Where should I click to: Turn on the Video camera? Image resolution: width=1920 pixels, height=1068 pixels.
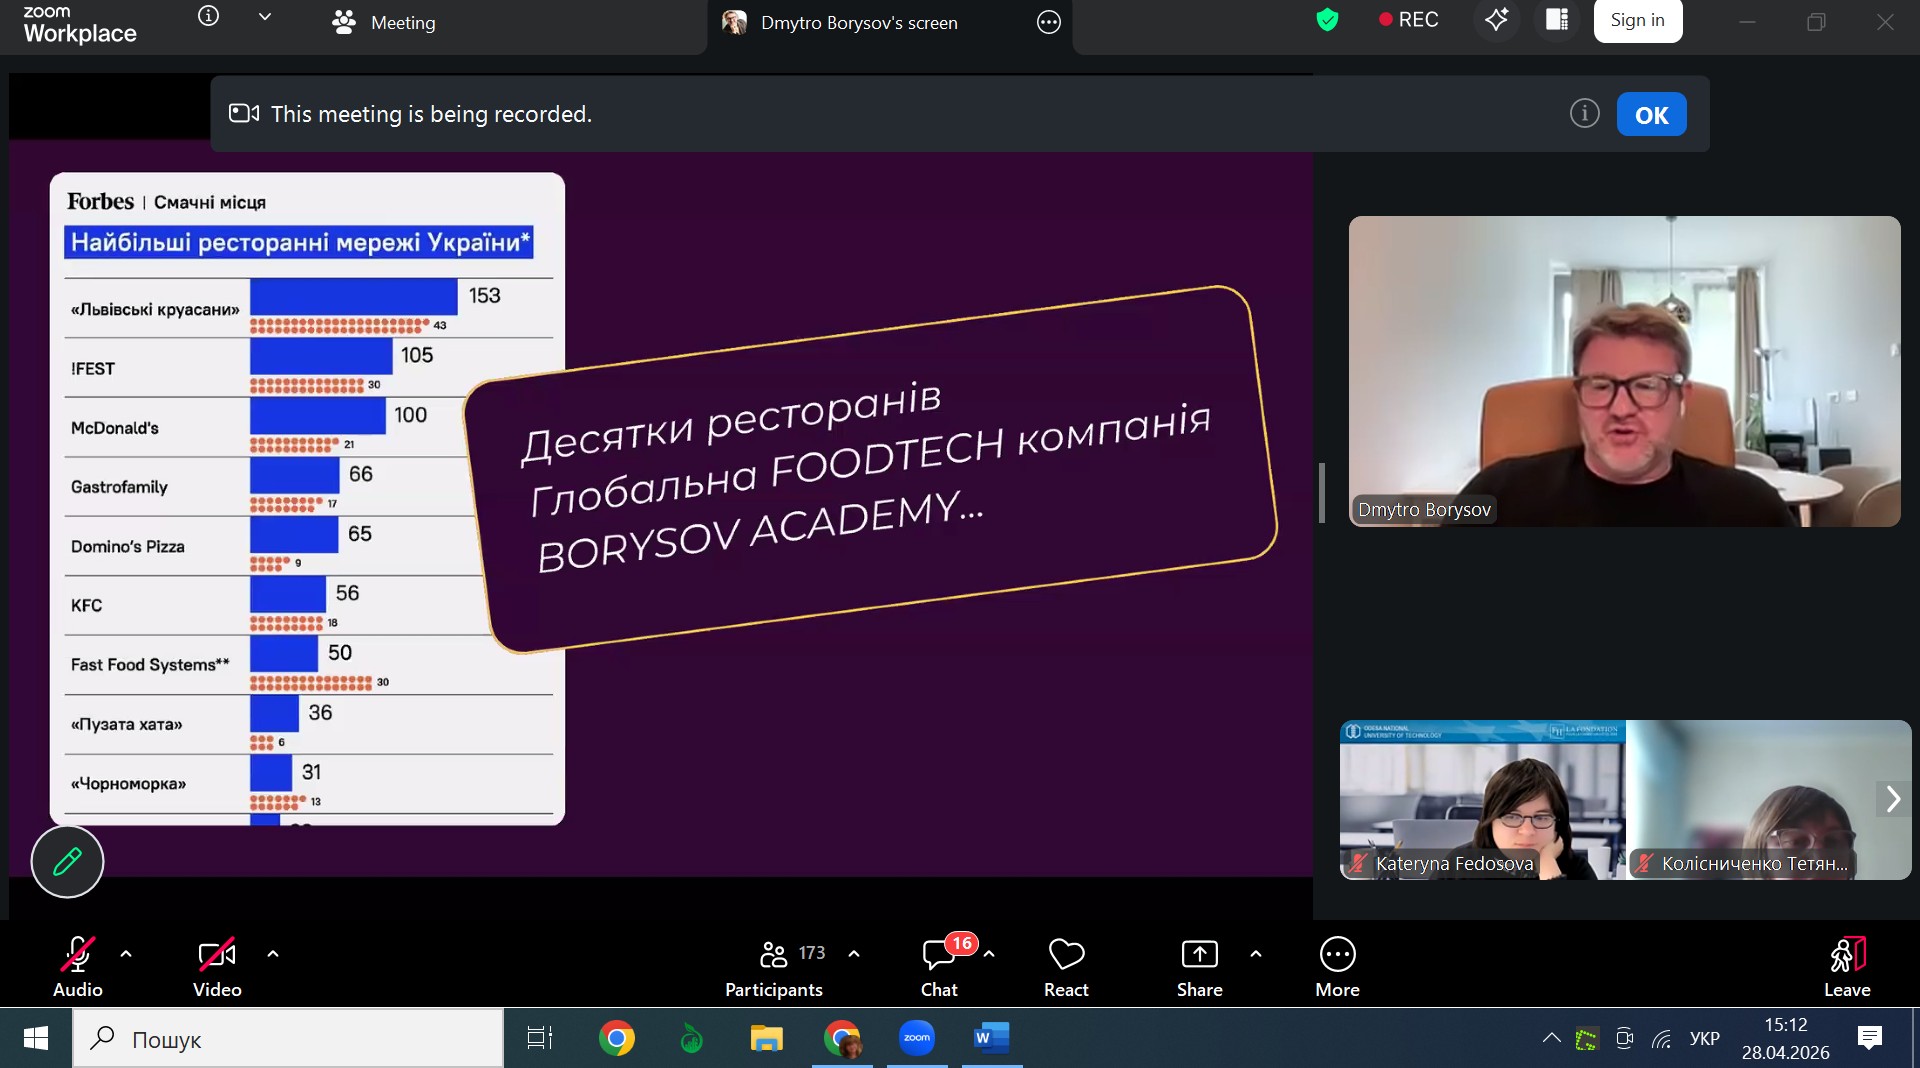(217, 967)
